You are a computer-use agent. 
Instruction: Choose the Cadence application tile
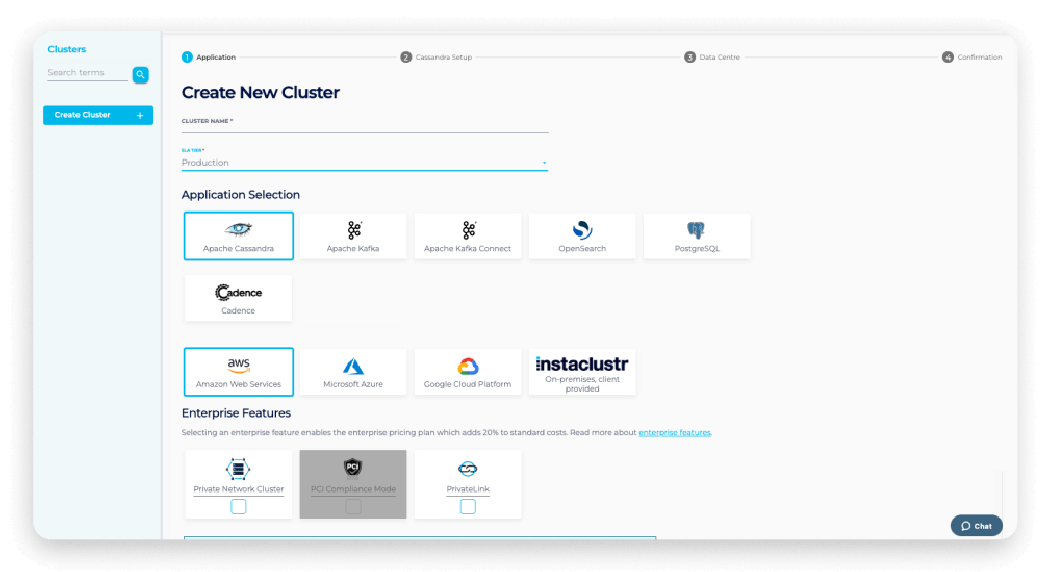click(238, 298)
